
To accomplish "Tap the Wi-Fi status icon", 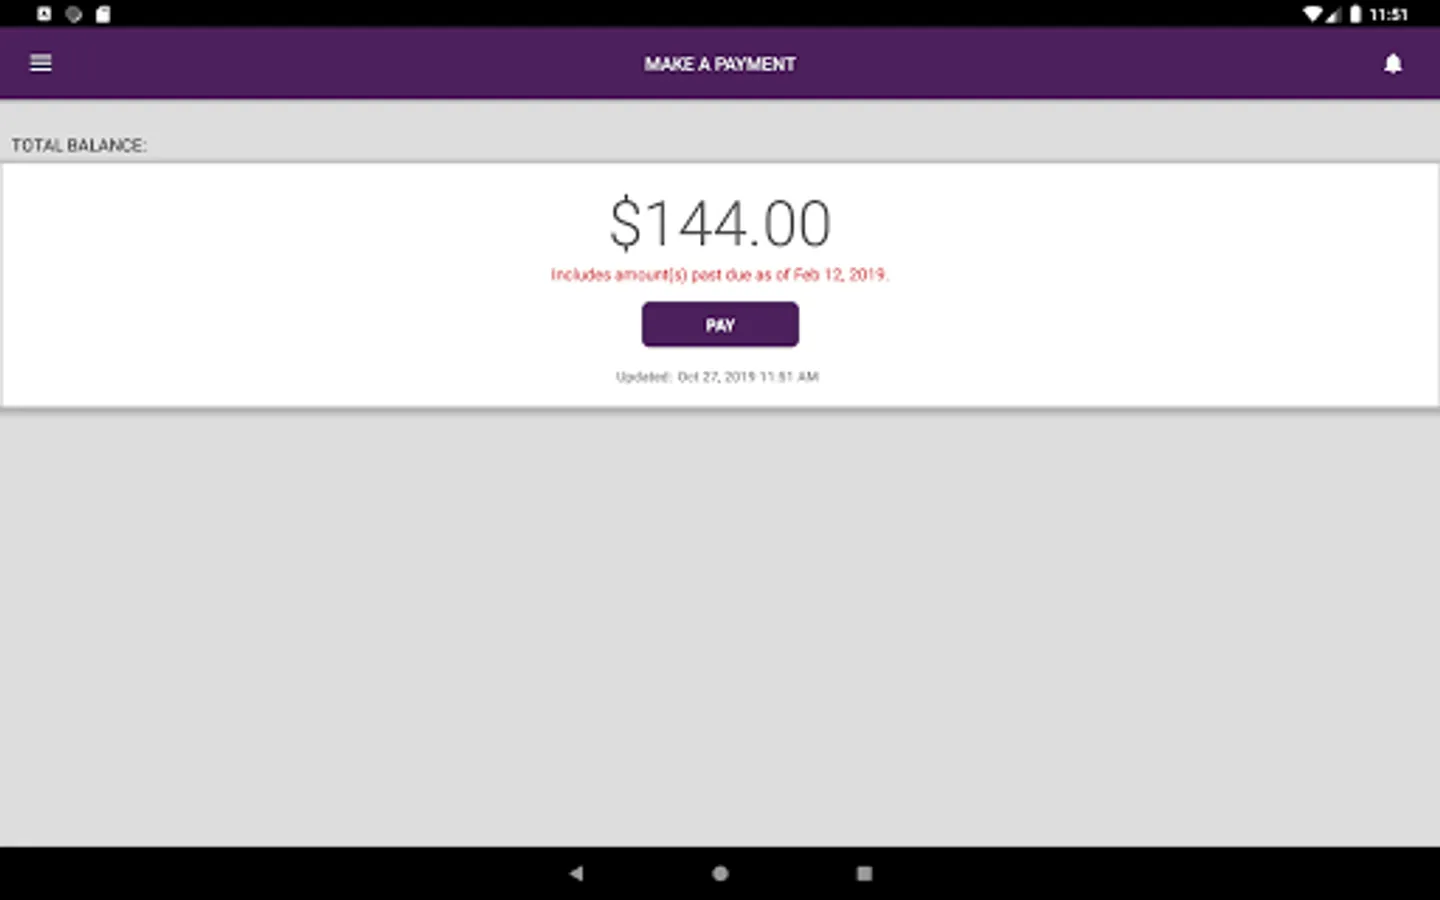I will click(1312, 14).
